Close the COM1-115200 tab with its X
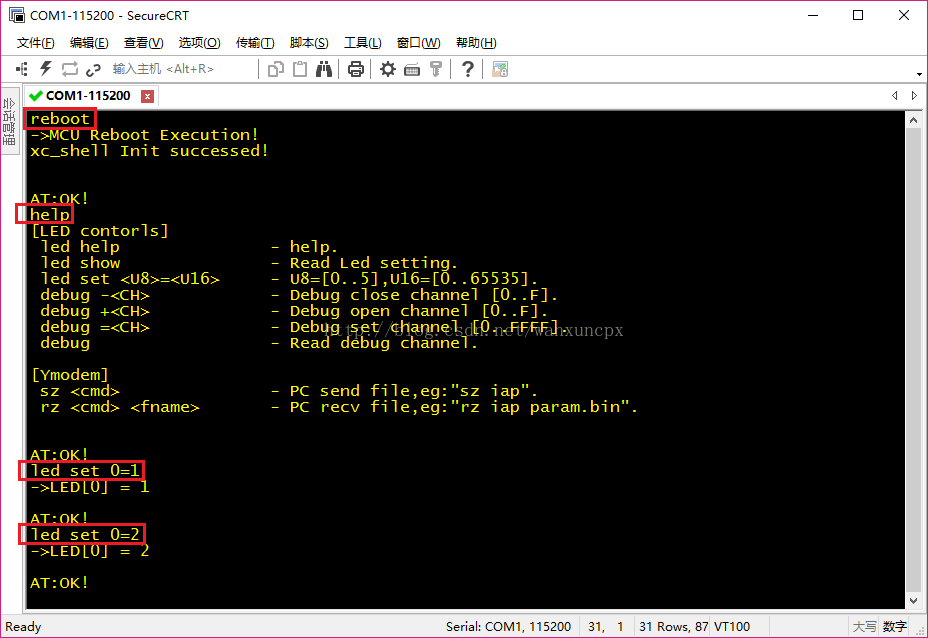Screen dimensions: 928x638 (x=146, y=95)
